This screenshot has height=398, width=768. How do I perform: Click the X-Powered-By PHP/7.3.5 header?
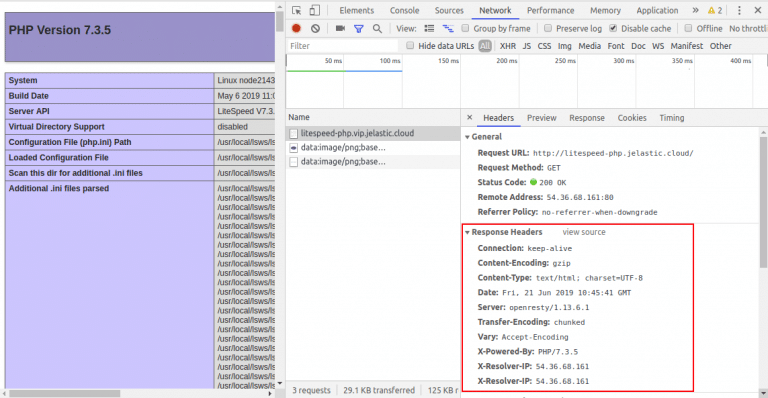[x=528, y=351]
